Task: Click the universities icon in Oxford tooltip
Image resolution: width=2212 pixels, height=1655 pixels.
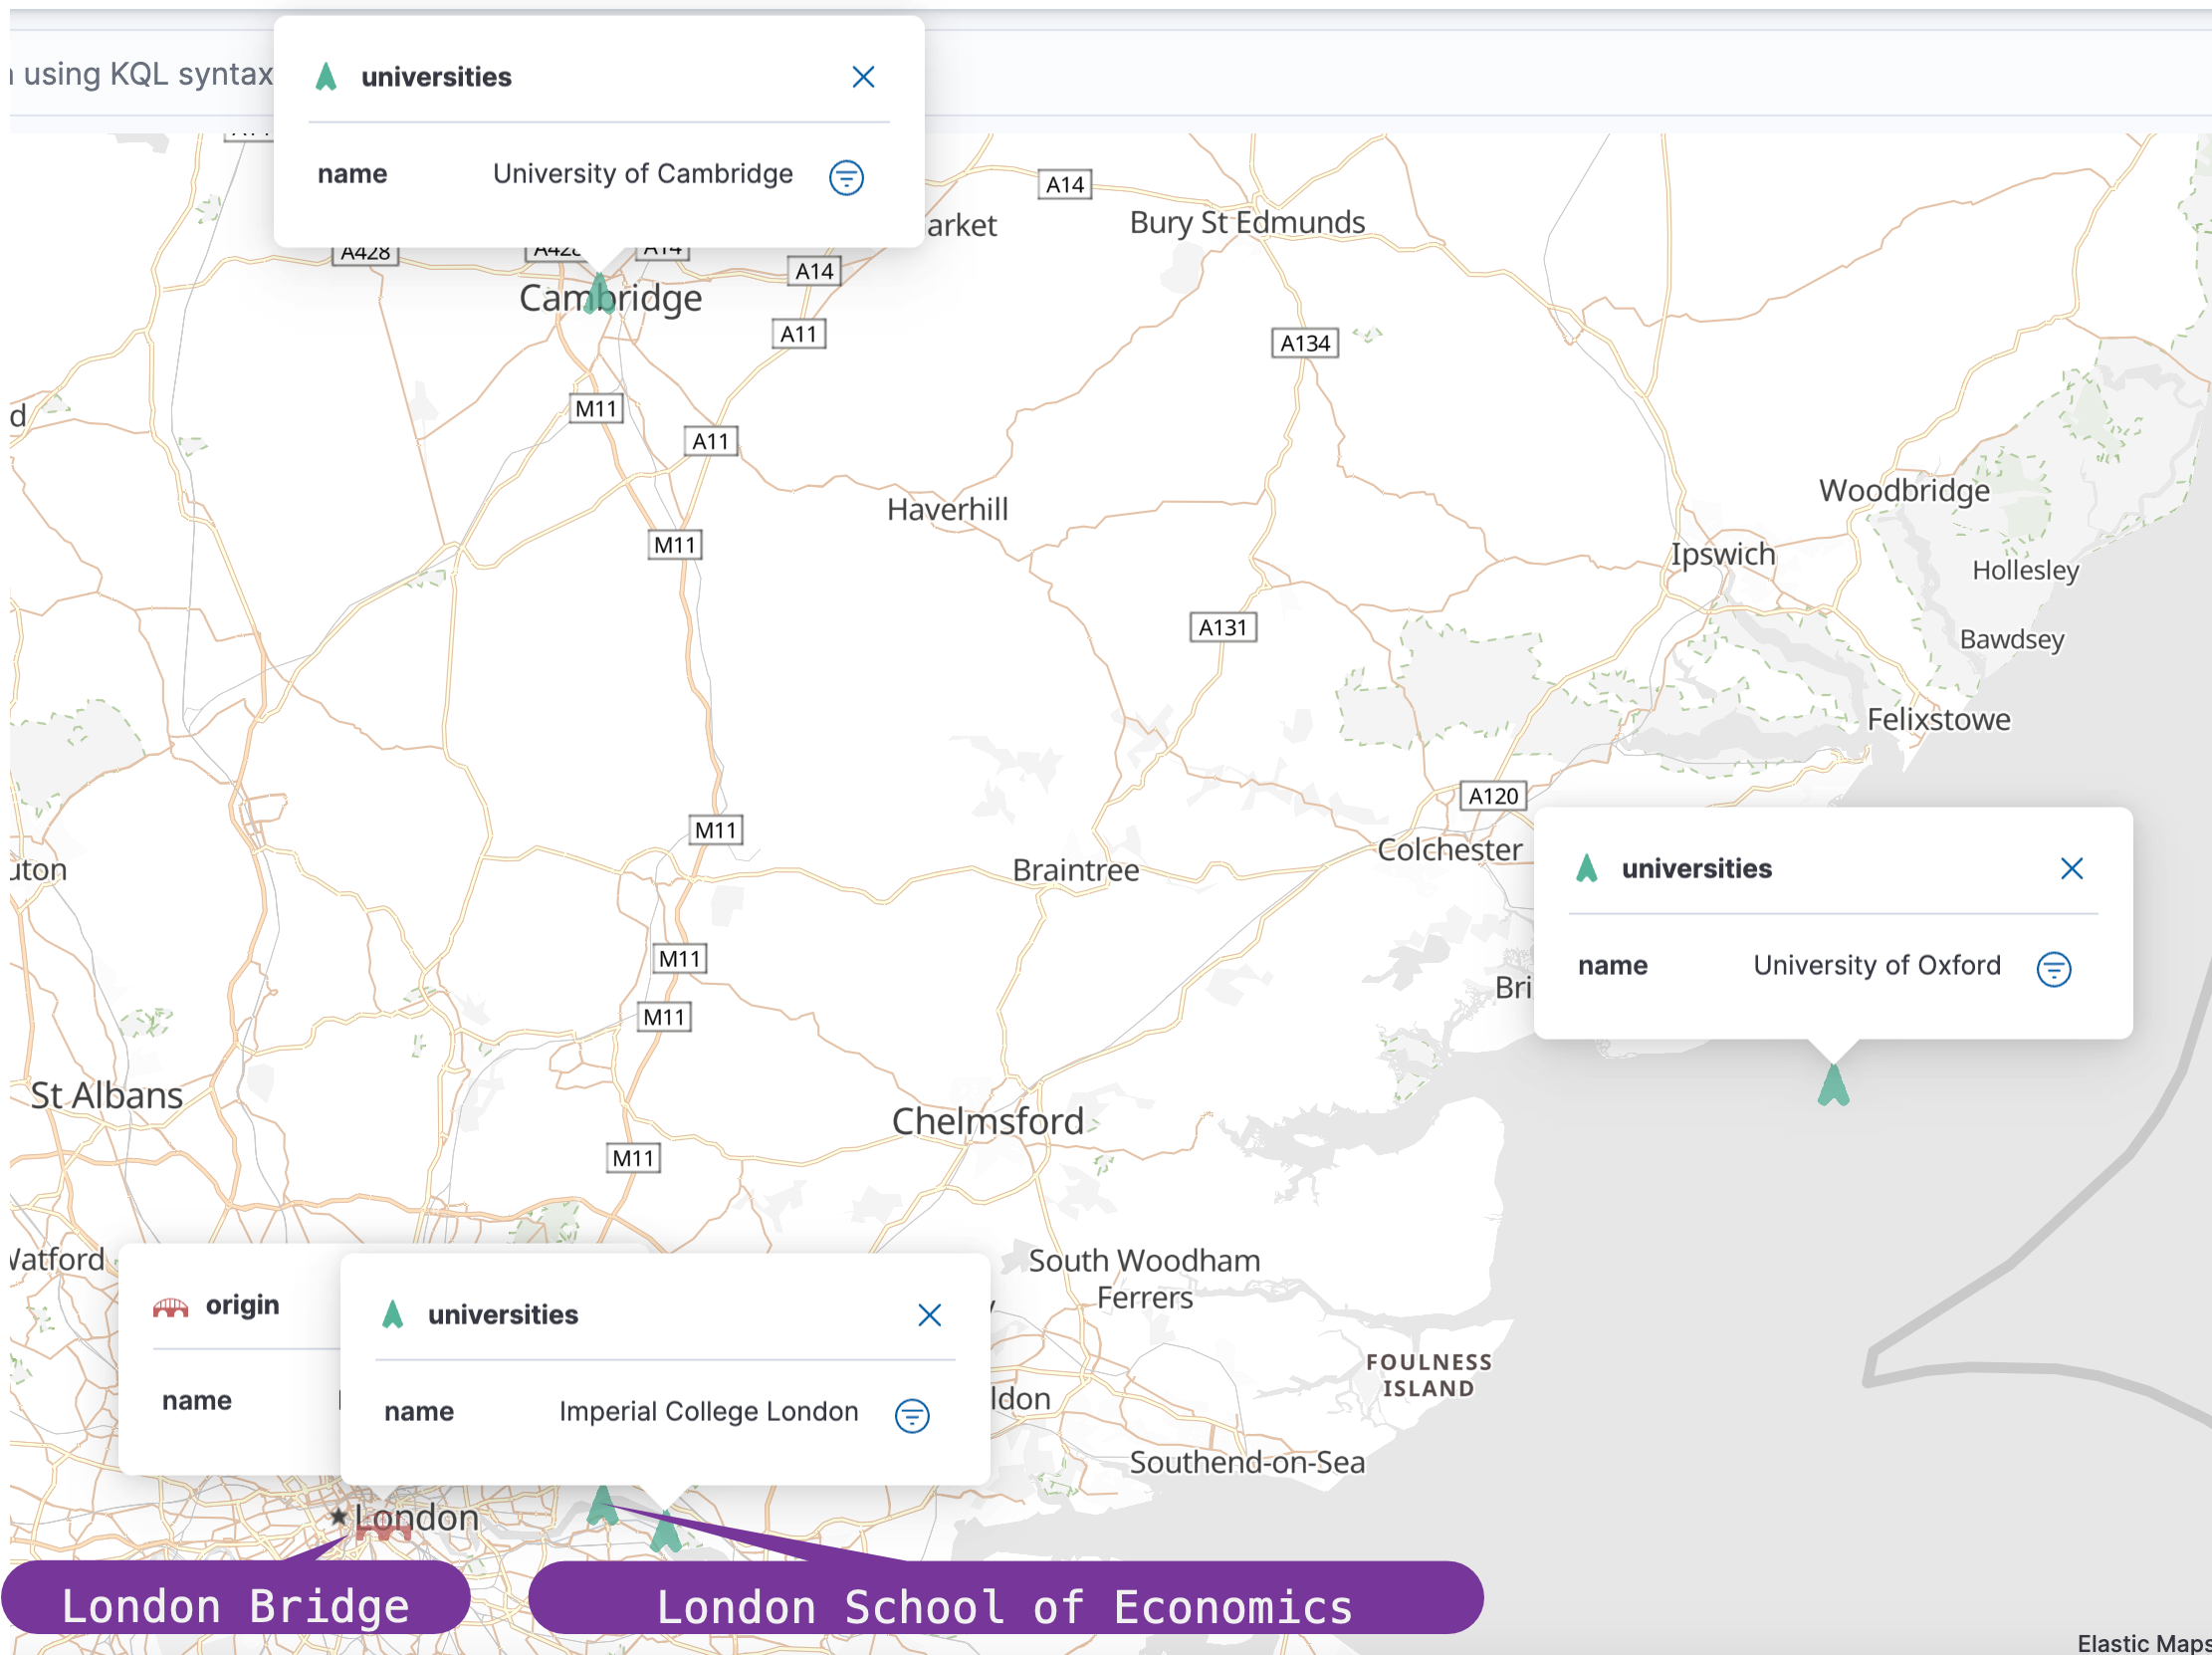Action: click(1587, 868)
